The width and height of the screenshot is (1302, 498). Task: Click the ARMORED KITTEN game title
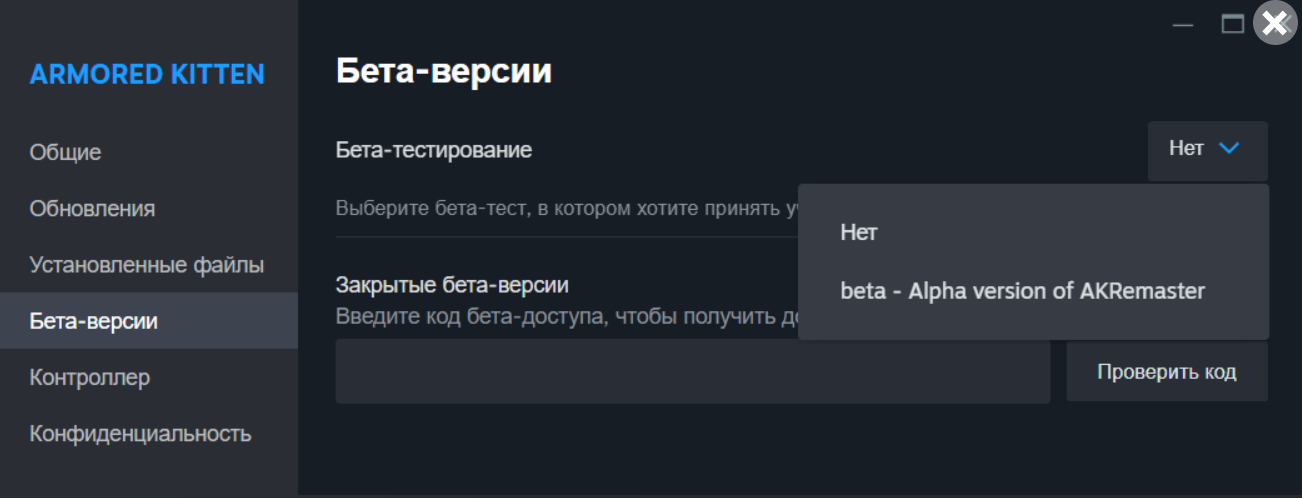[x=147, y=74]
